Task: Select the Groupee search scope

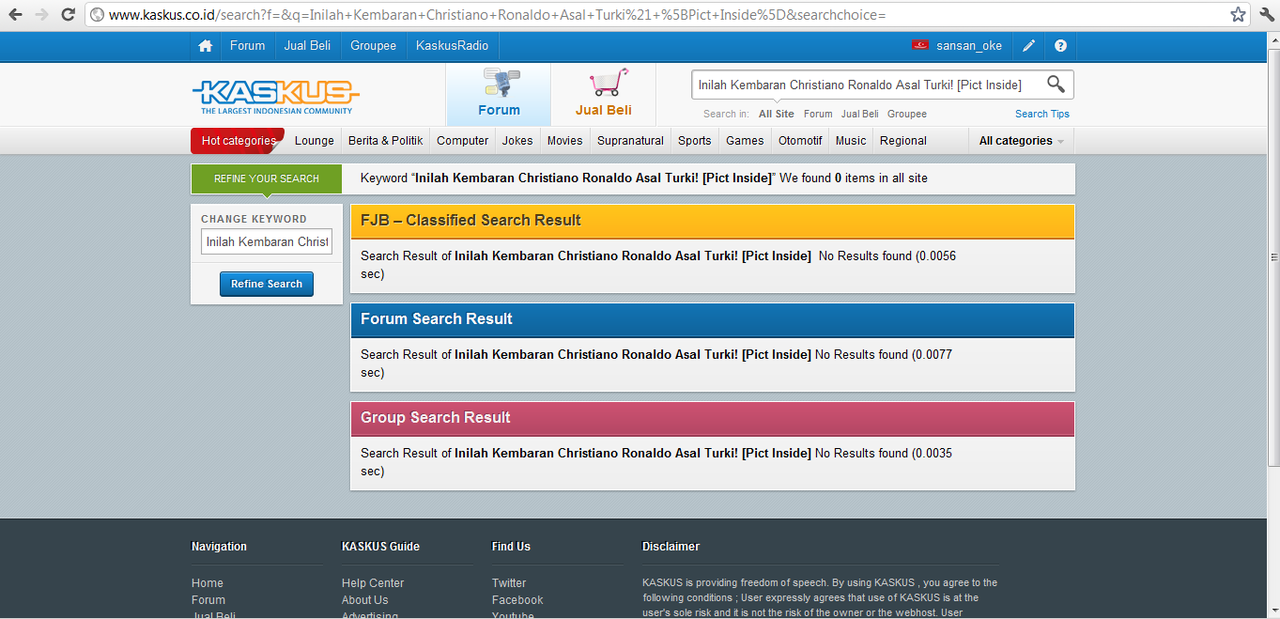Action: (907, 114)
